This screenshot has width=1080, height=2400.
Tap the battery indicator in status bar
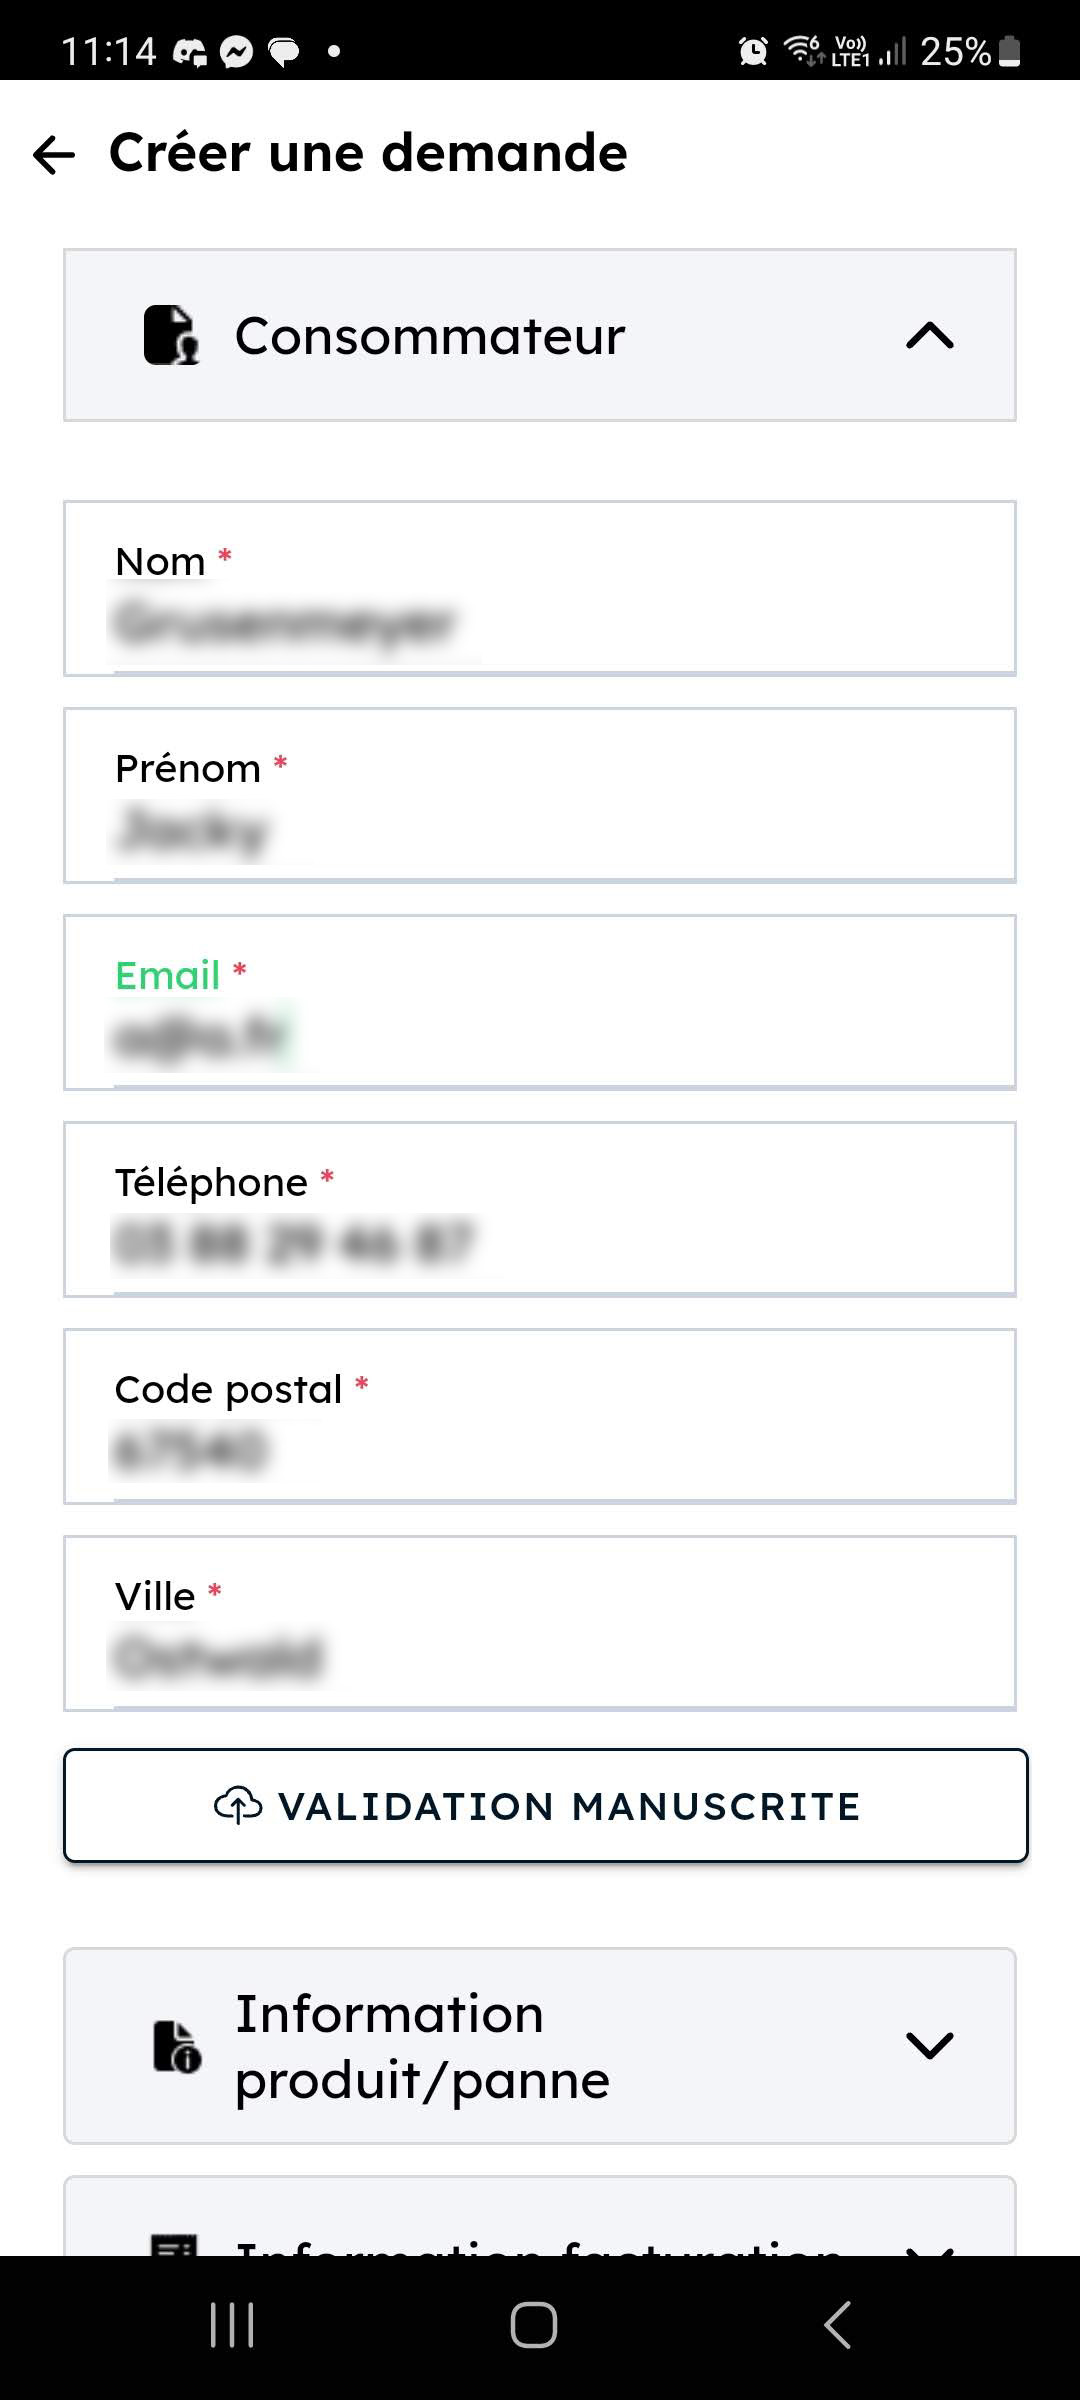(x=1010, y=50)
